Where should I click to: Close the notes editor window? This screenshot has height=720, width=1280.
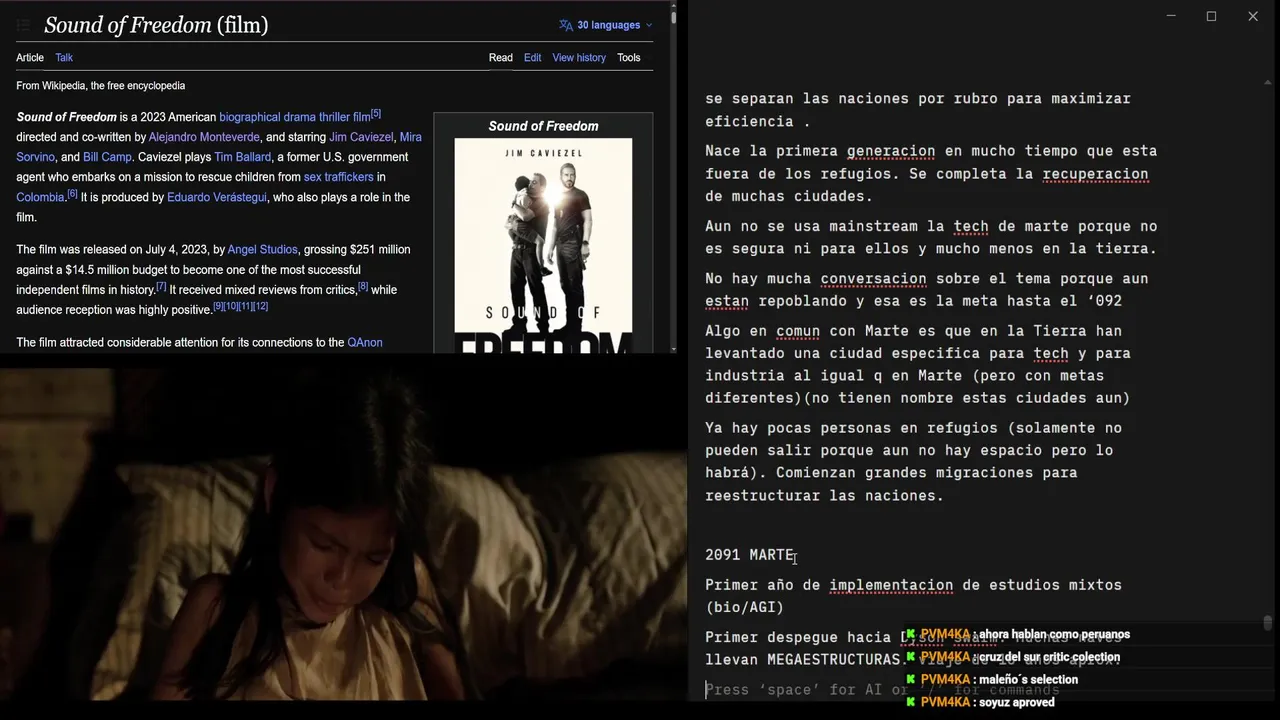coord(1252,16)
